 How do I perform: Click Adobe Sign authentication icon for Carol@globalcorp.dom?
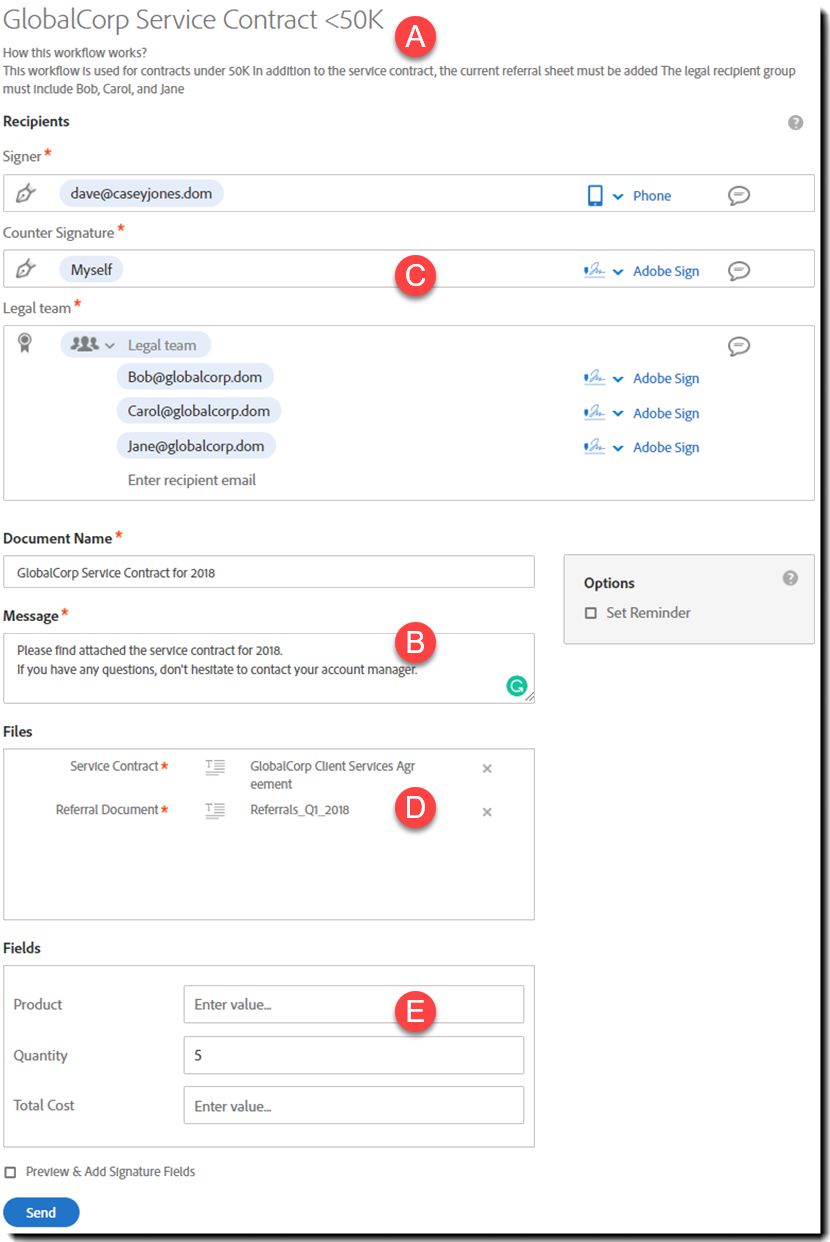[x=594, y=413]
